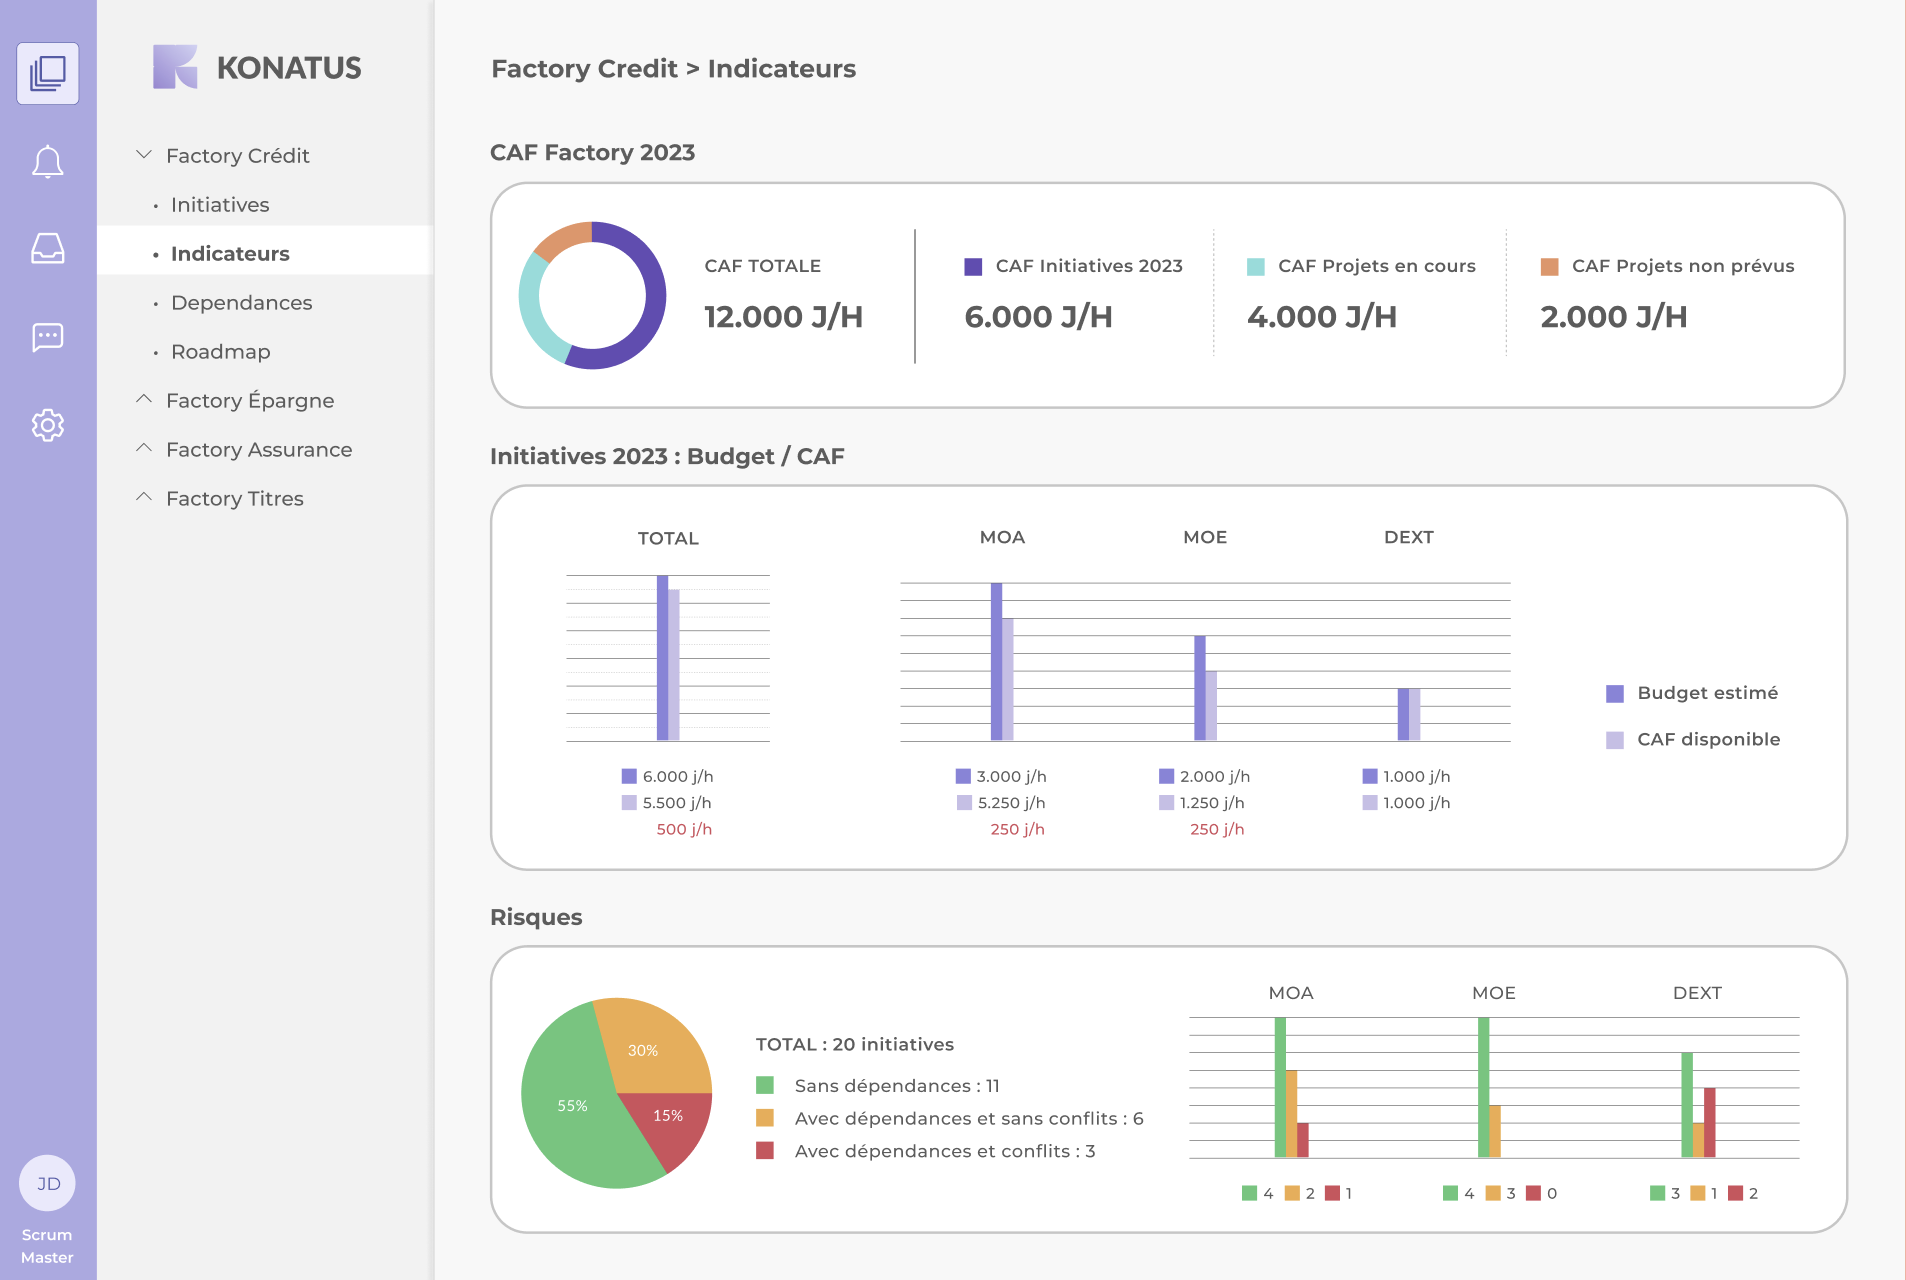Screen dimensions: 1906x1280
Task: Click the TOTAL budget bar chart
Action: click(668, 658)
